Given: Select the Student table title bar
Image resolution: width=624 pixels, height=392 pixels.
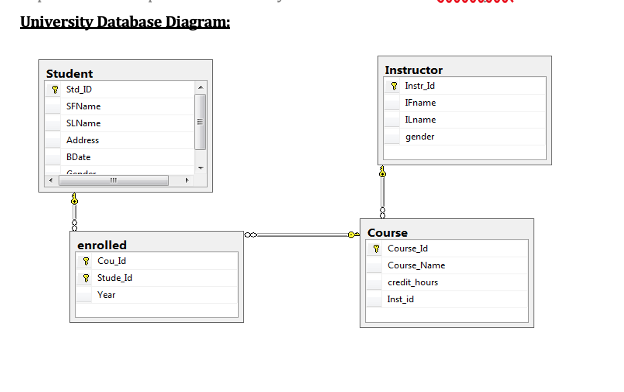Looking at the screenshot, I should (x=125, y=73).
